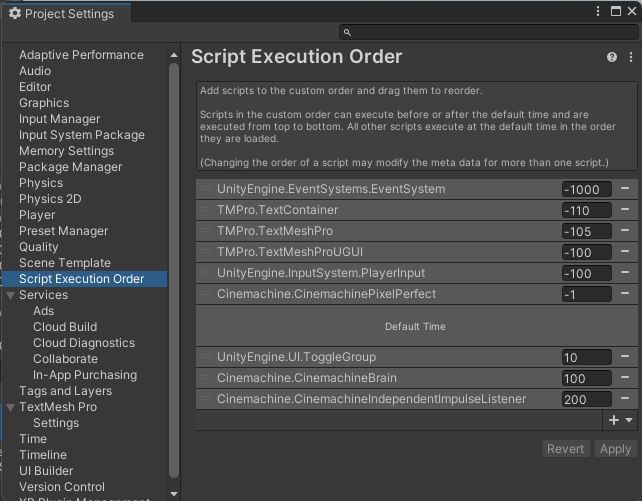
Task: Open Adaptive Performance settings
Action: [81, 55]
